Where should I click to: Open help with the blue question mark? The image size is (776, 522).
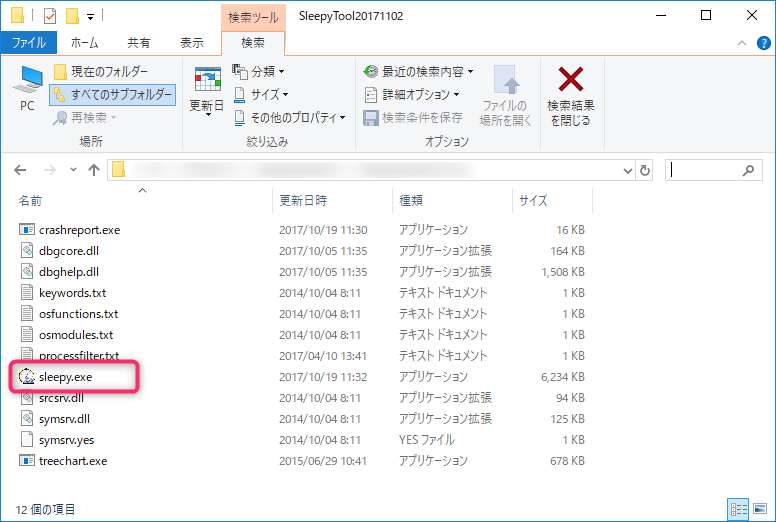763,43
